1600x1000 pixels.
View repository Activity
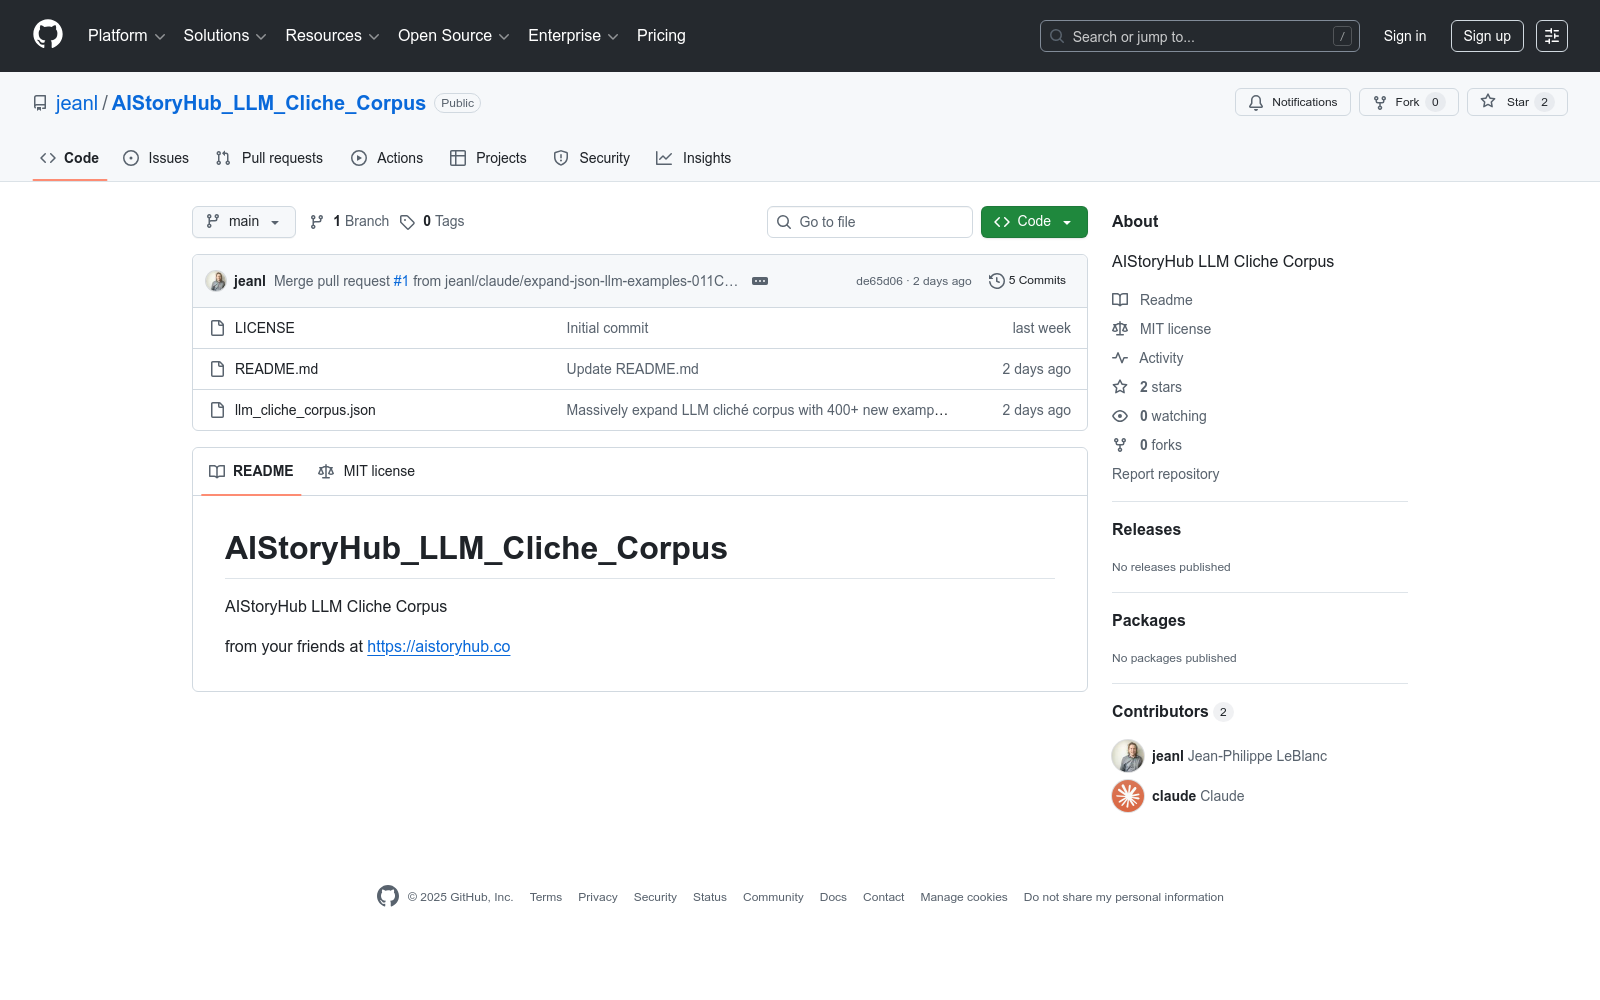(x=1148, y=358)
